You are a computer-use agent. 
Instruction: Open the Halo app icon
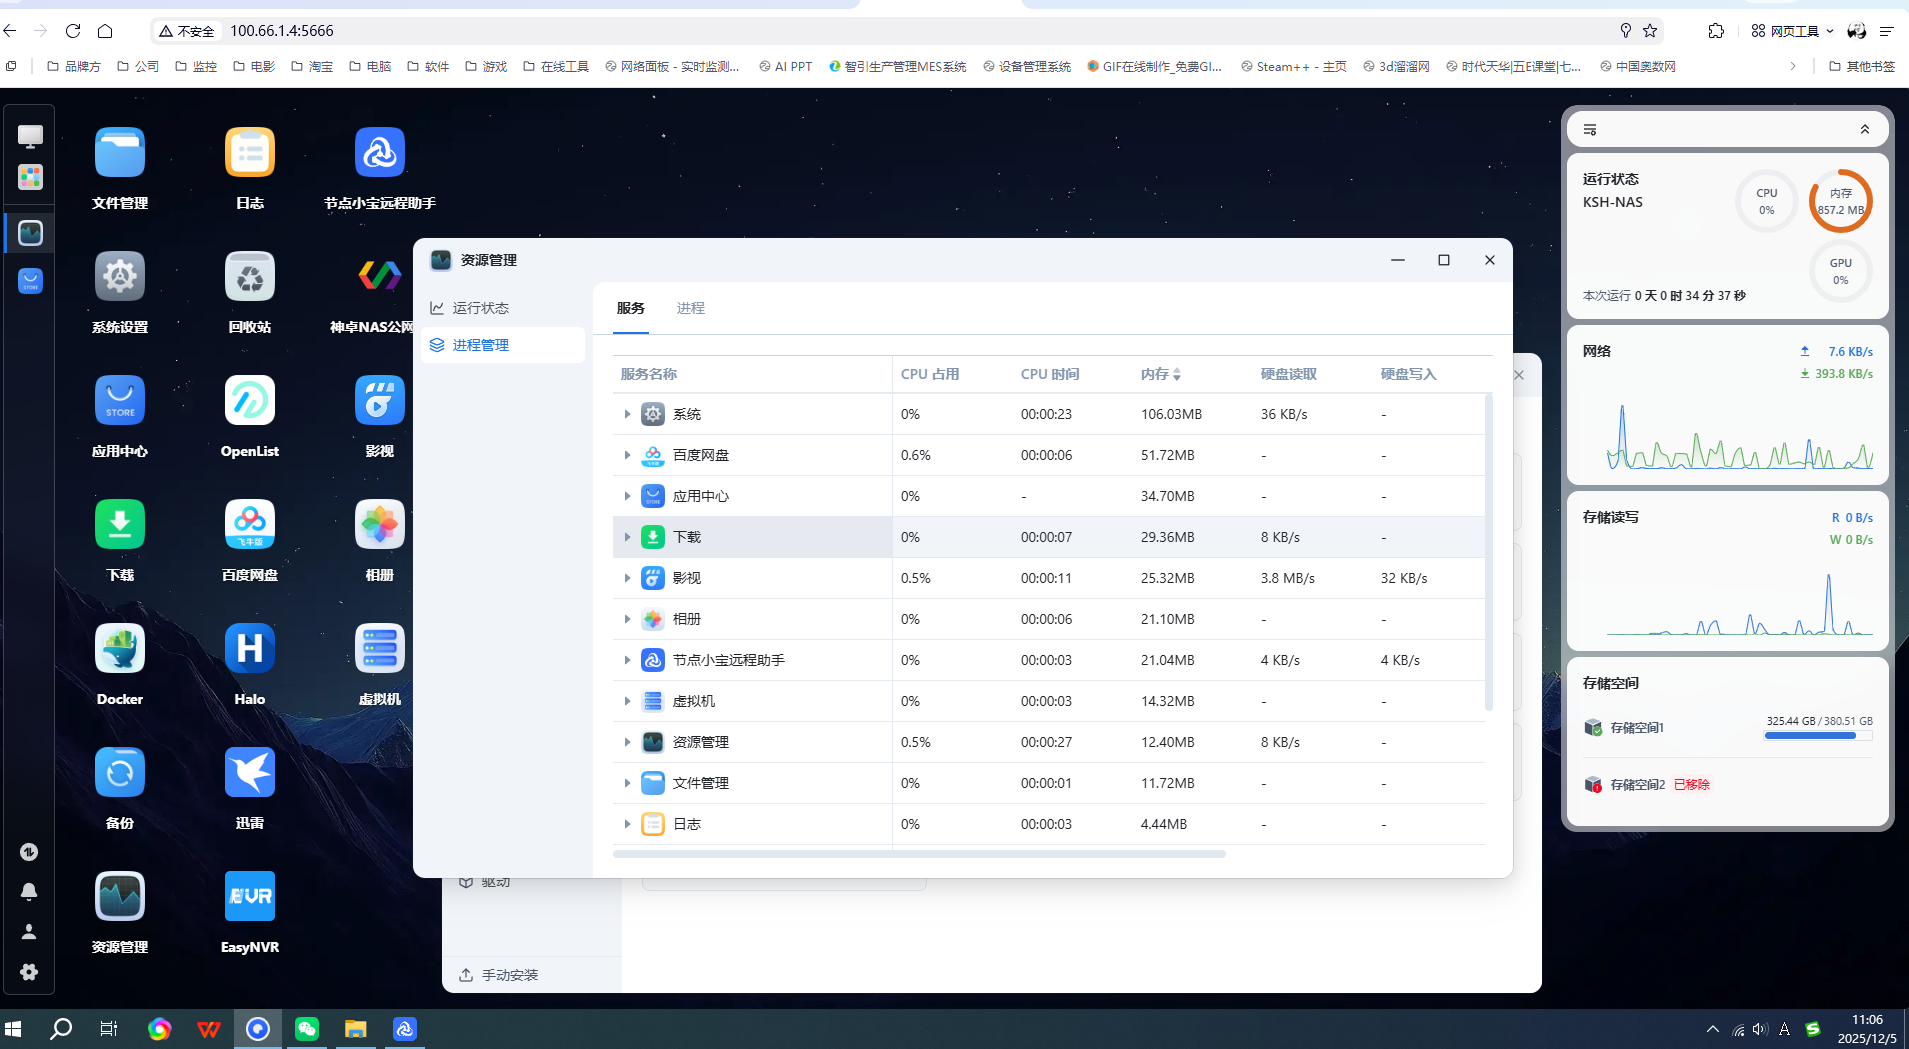tap(250, 649)
